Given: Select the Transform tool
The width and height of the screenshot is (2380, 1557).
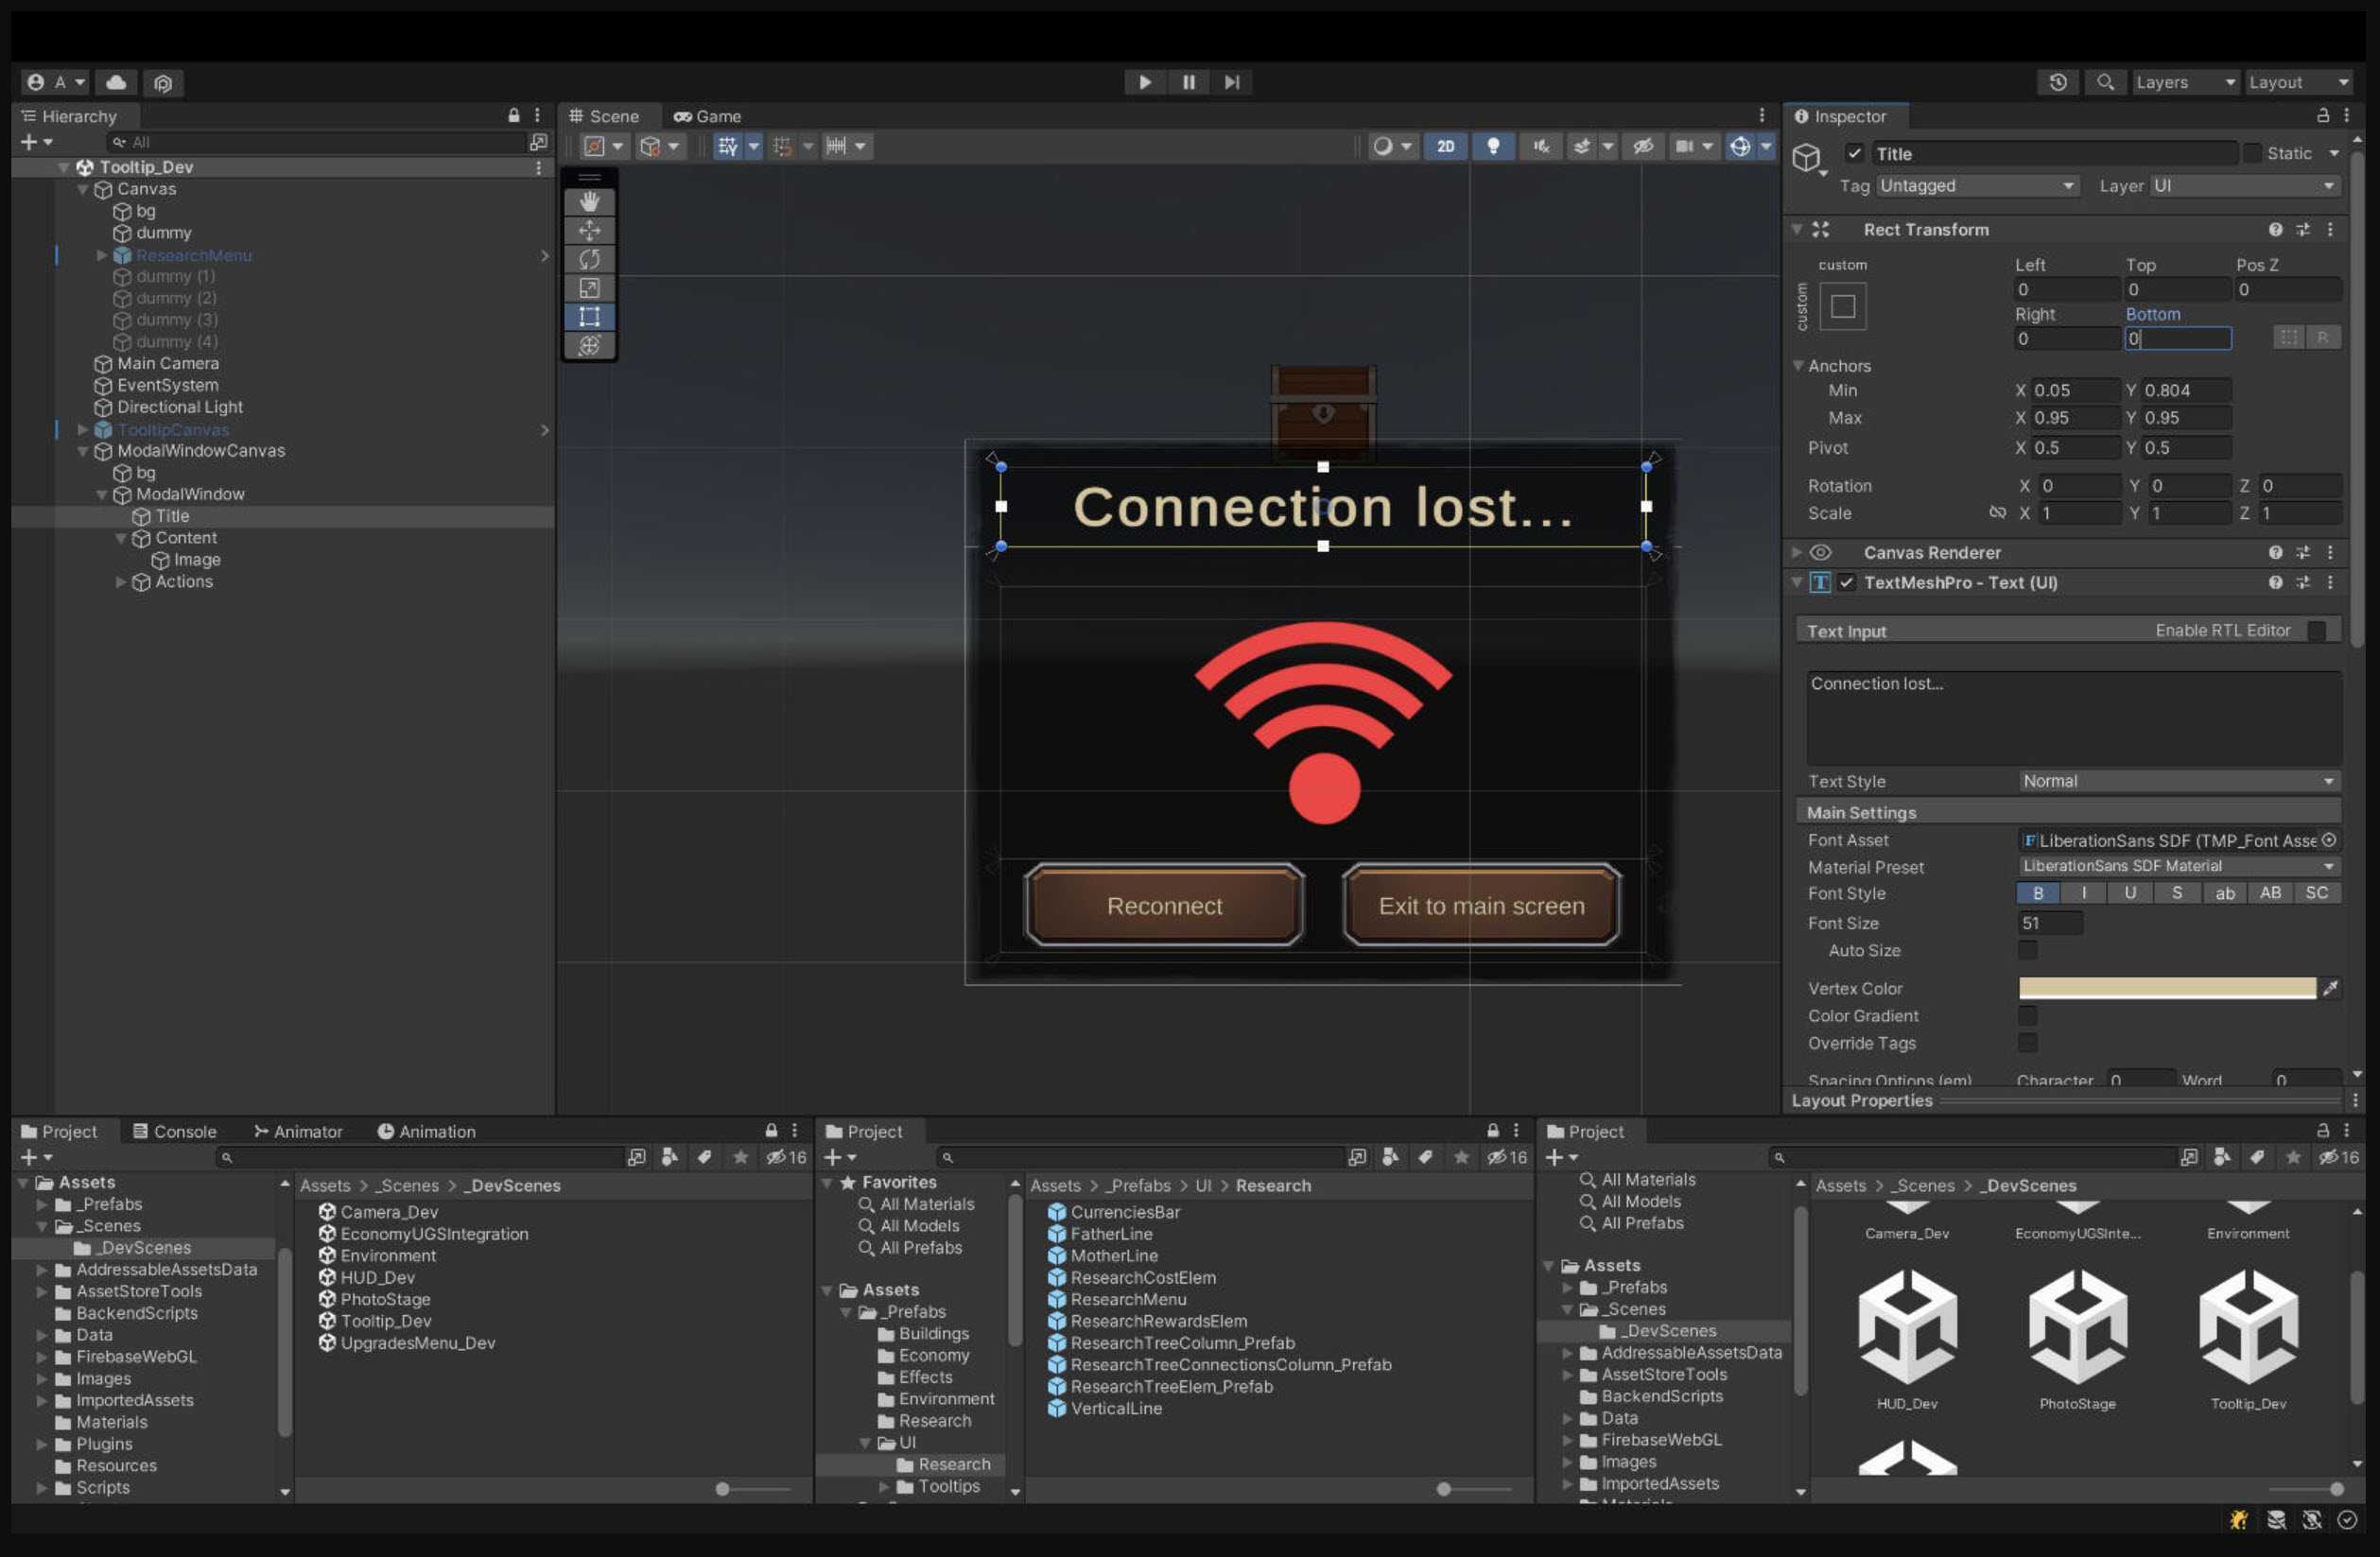Looking at the screenshot, I should pos(589,346).
